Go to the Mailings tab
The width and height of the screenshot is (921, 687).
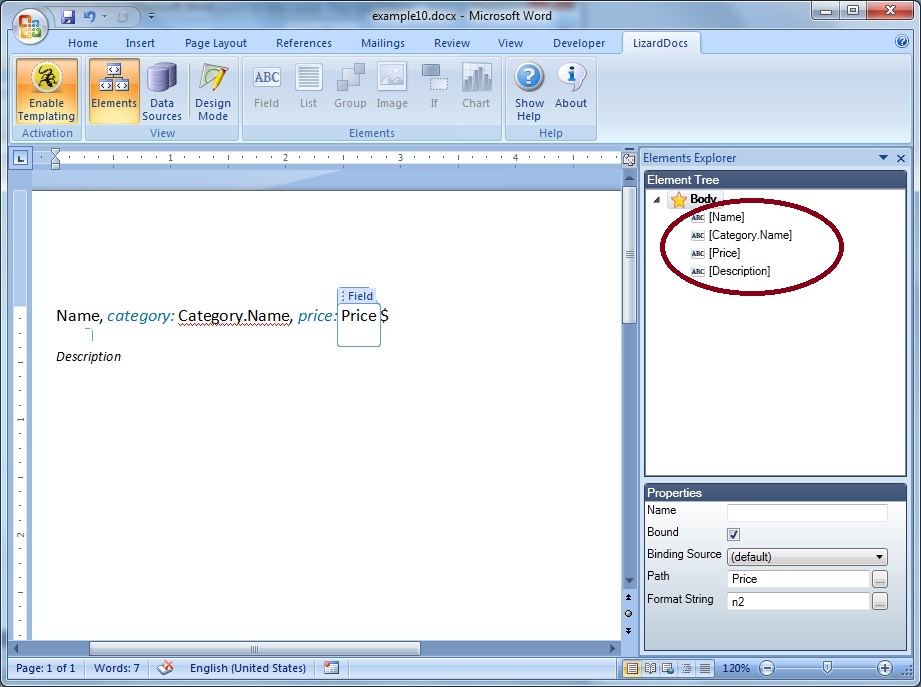[382, 43]
